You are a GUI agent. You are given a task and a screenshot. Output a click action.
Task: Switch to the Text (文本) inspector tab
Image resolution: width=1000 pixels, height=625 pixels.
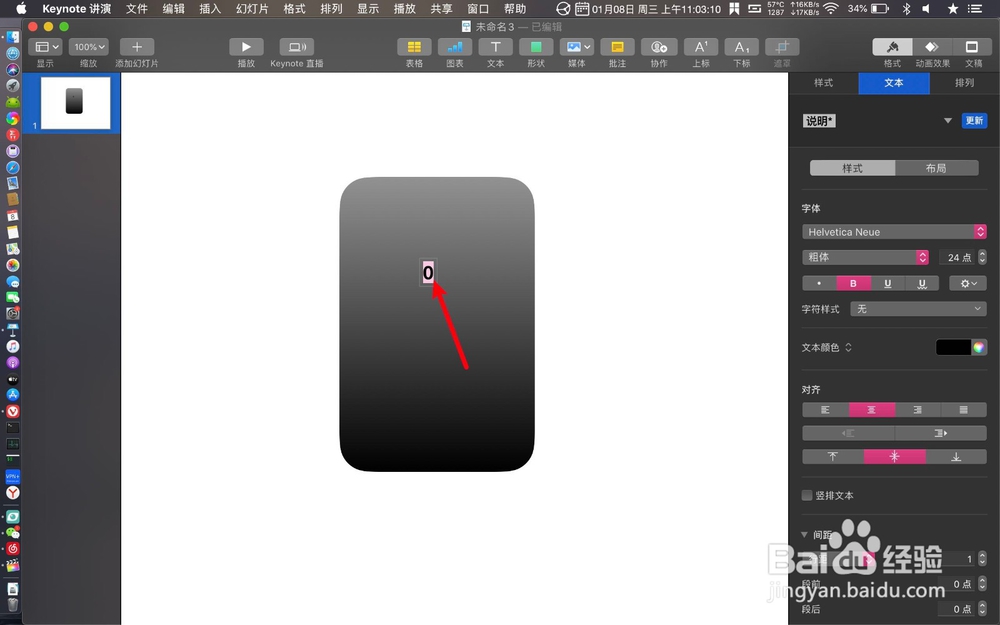[x=893, y=83]
